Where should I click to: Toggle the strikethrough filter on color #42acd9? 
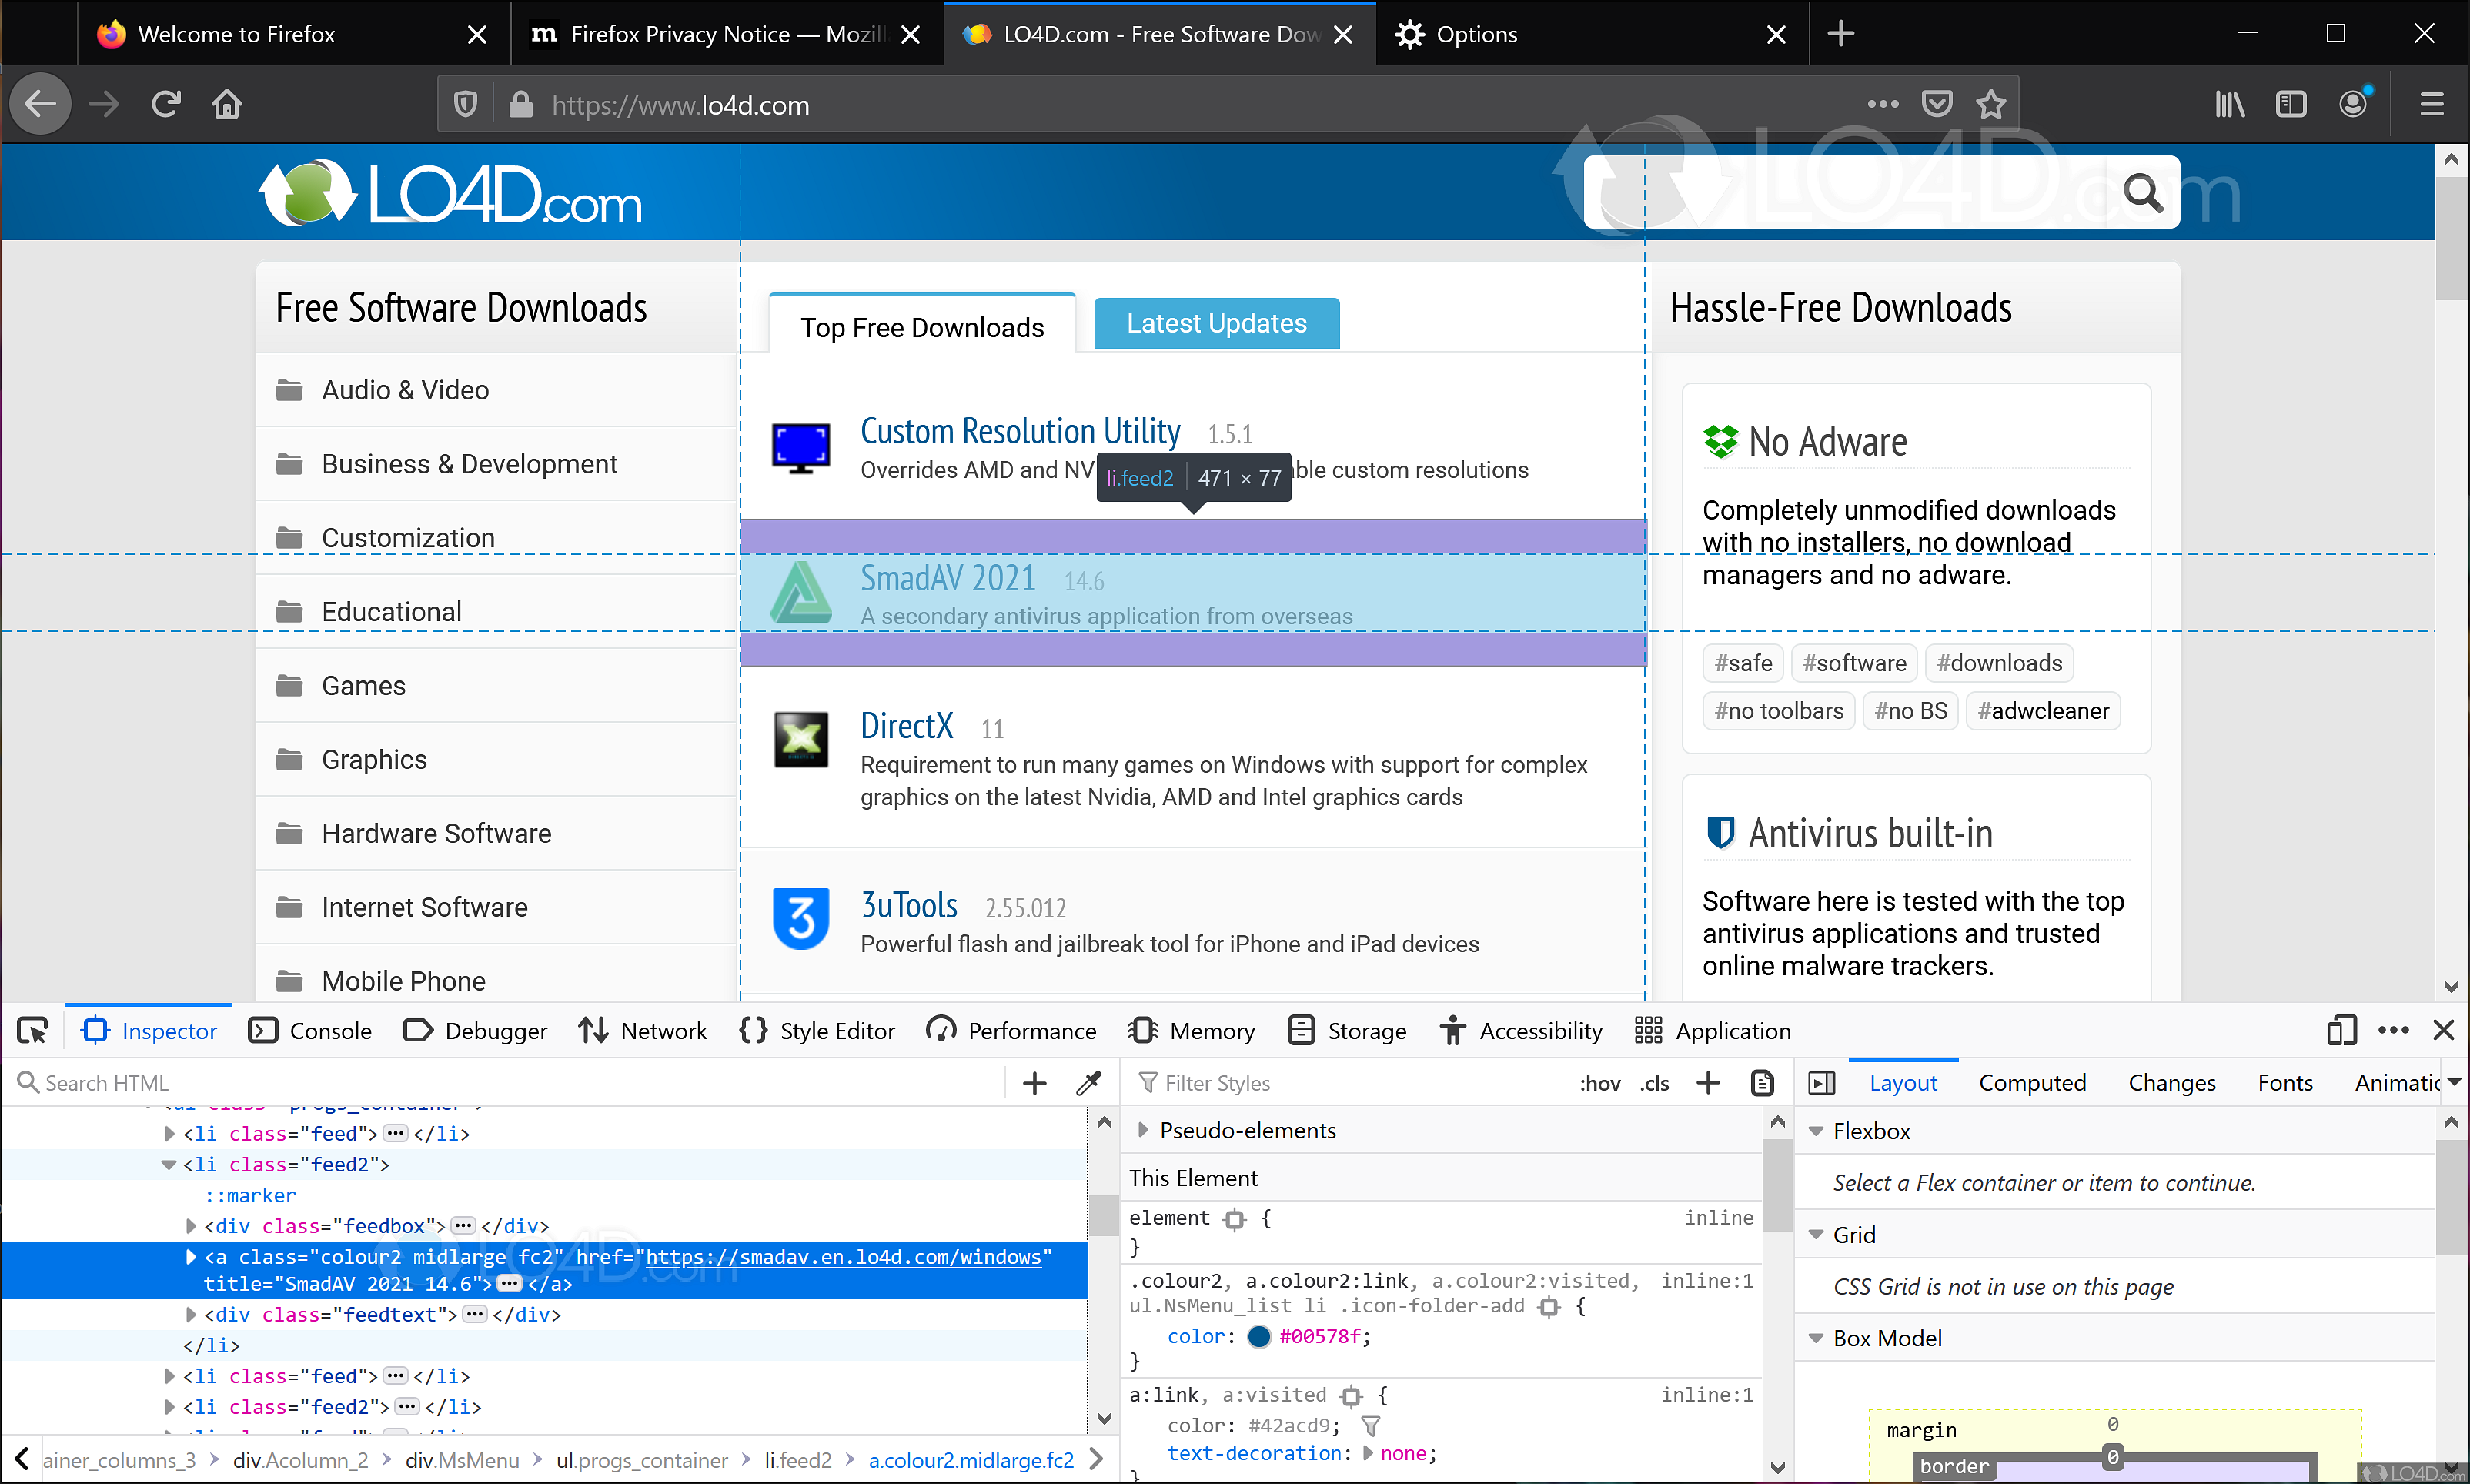[1372, 1427]
